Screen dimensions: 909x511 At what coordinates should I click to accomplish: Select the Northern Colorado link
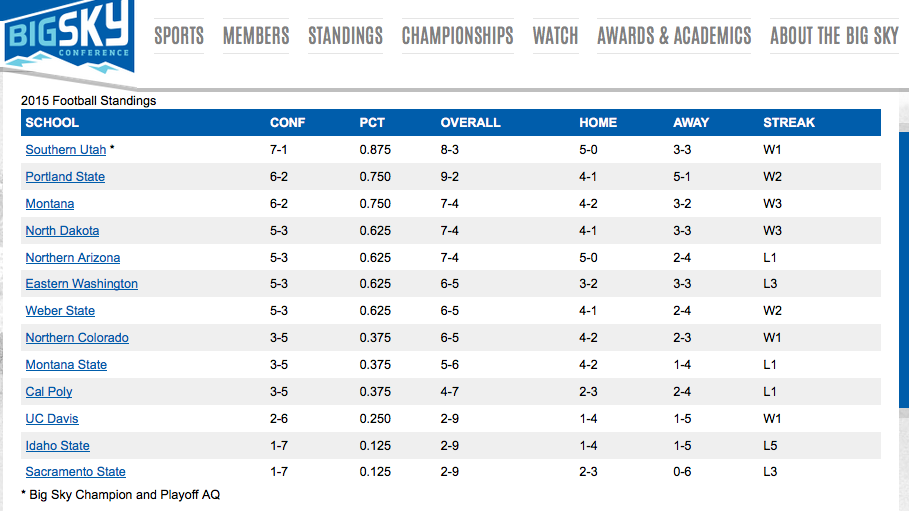pyautogui.click(x=77, y=338)
